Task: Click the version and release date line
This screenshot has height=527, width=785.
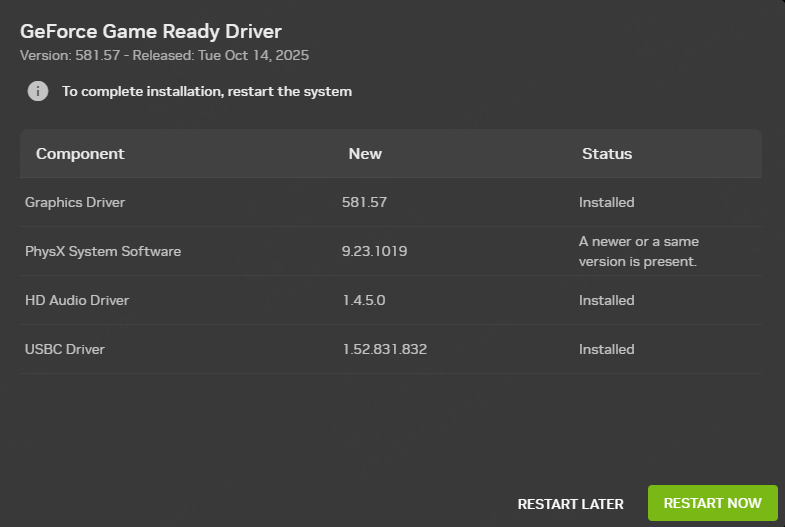Action: [164, 55]
